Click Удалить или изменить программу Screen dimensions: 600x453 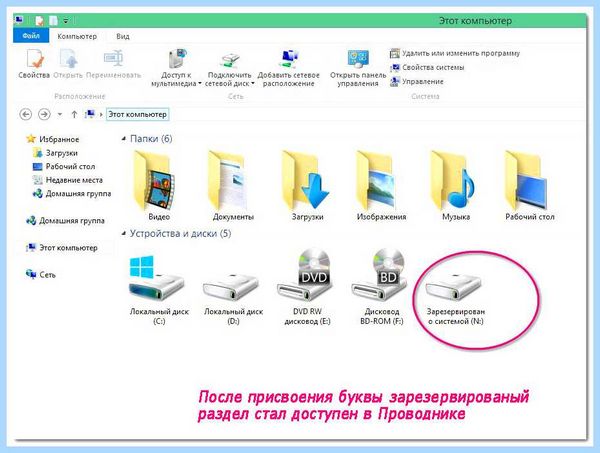tap(455, 53)
